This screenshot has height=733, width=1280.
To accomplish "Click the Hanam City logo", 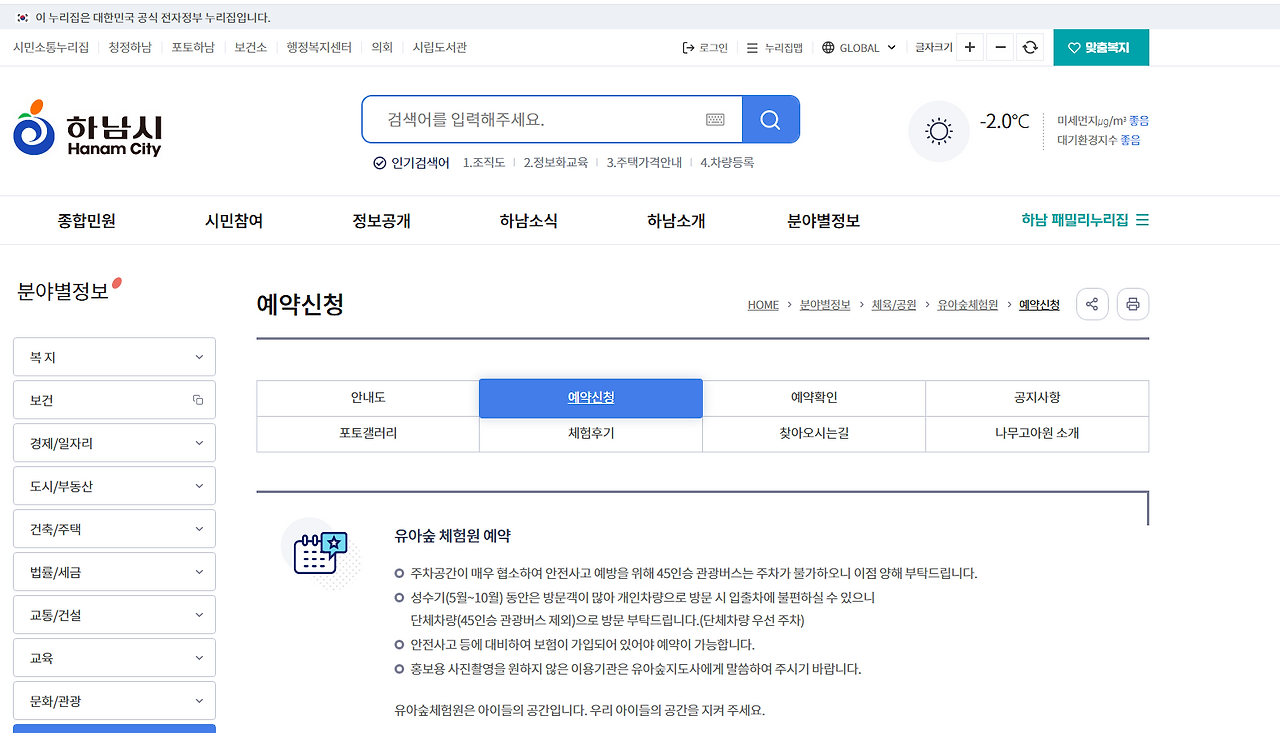I will pyautogui.click(x=87, y=129).
